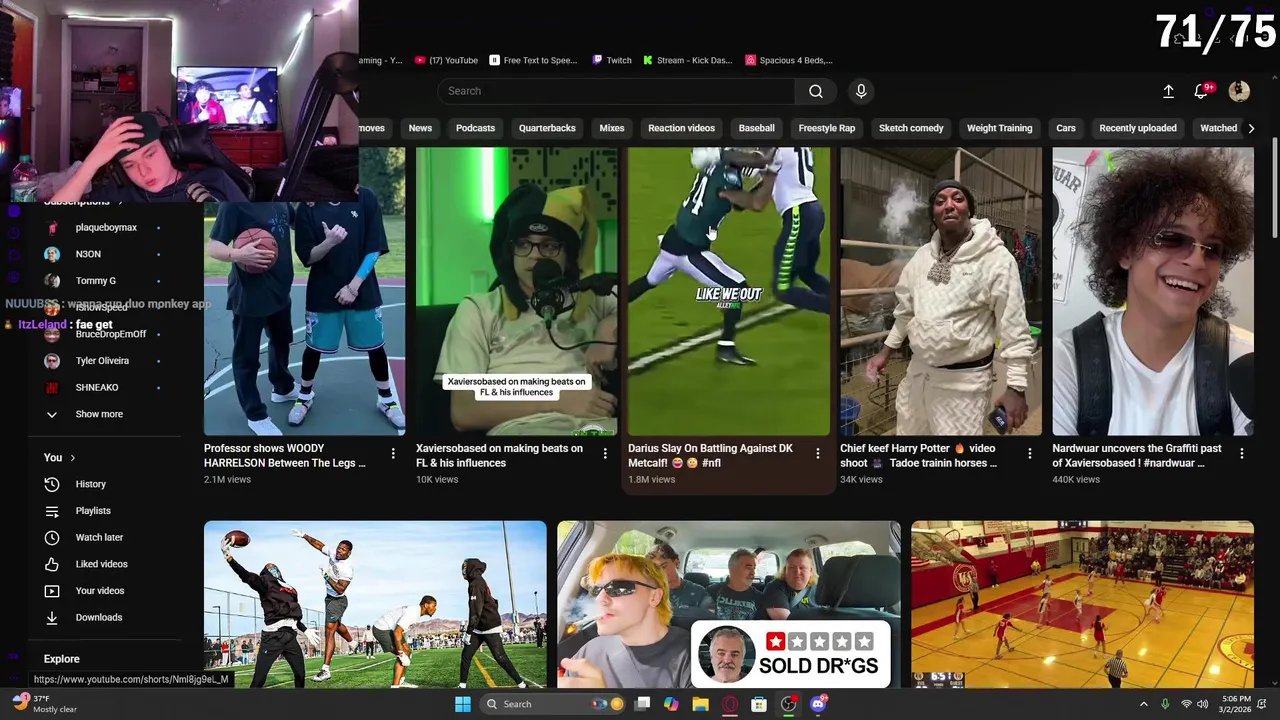Open the Playlists icon in sidebar
The image size is (1280, 720).
click(x=52, y=511)
